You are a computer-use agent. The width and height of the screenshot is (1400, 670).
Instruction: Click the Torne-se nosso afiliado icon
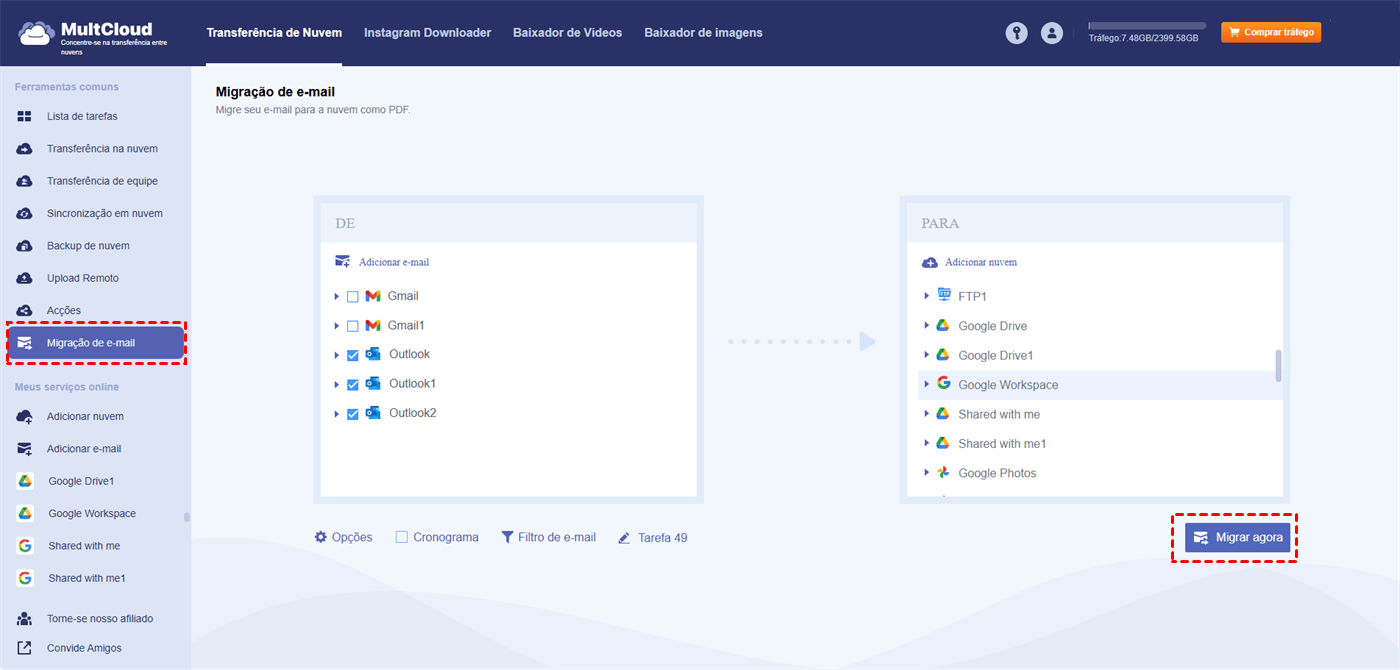pyautogui.click(x=25, y=618)
